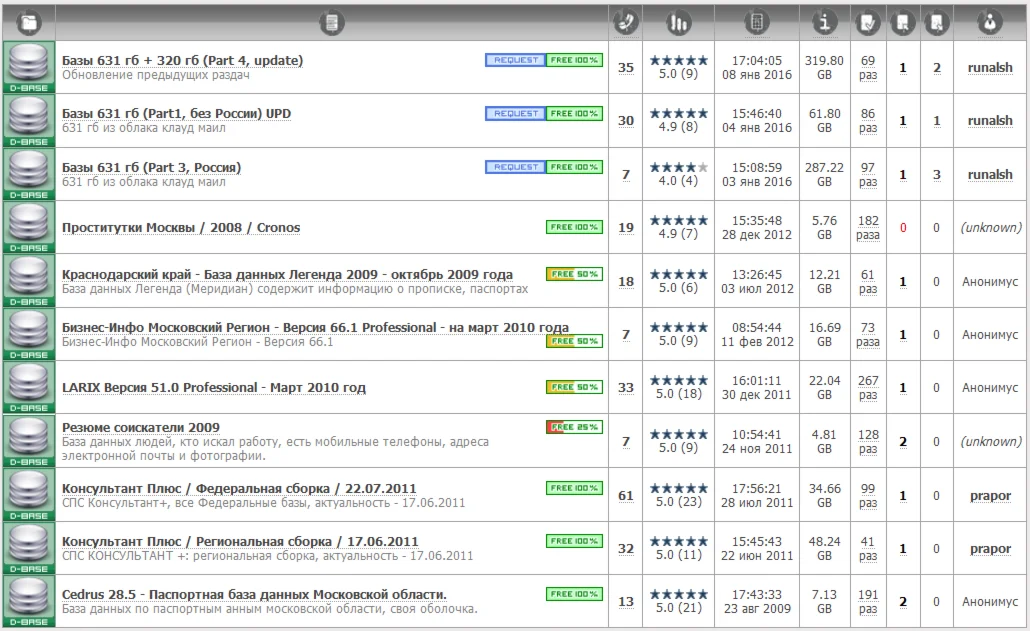
Task: Click comment count 35 on Part 4 row
Action: click(x=625, y=68)
